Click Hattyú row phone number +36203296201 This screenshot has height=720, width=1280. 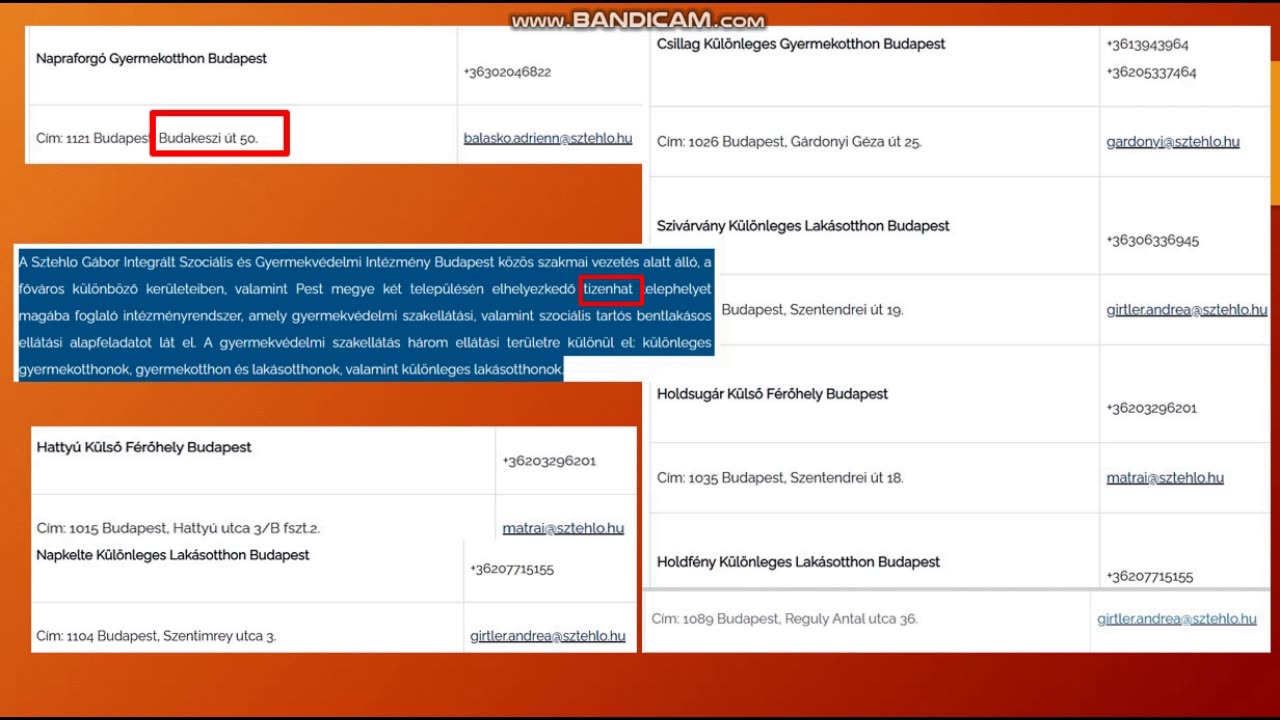(549, 462)
